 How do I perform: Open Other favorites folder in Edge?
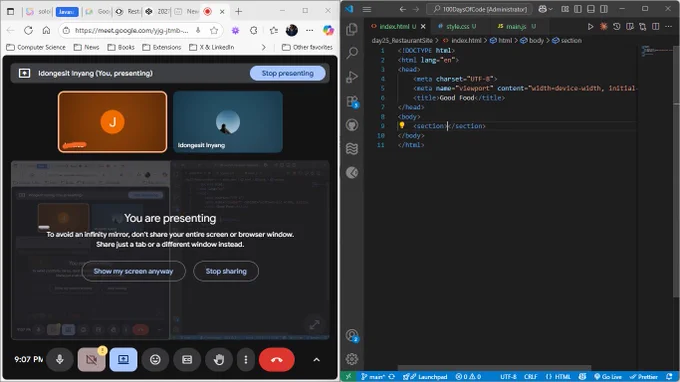click(x=307, y=47)
